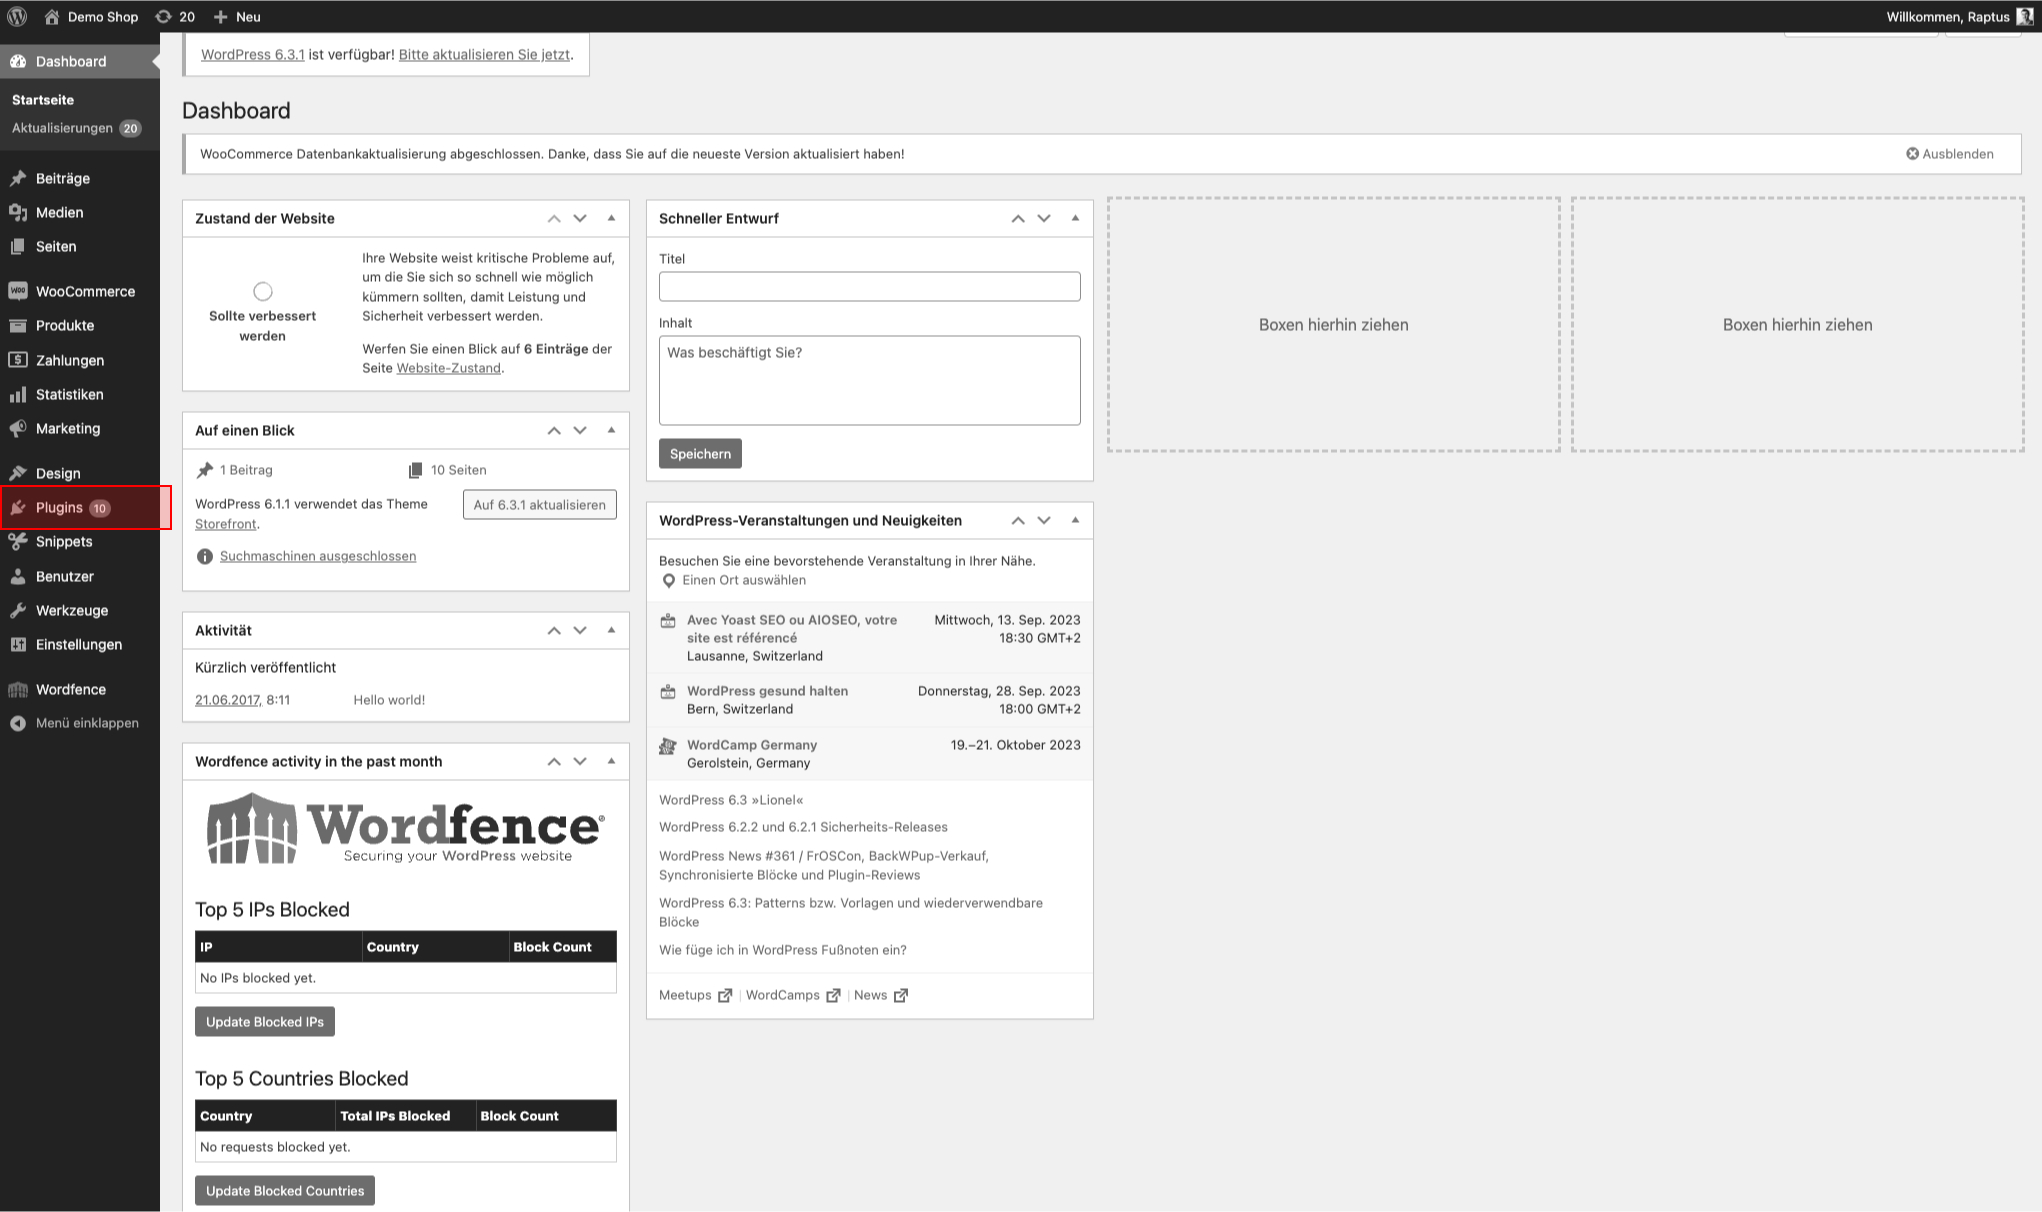Dismiss WooCommerce notice with Ausblenden
2042x1212 pixels.
[x=1950, y=154]
